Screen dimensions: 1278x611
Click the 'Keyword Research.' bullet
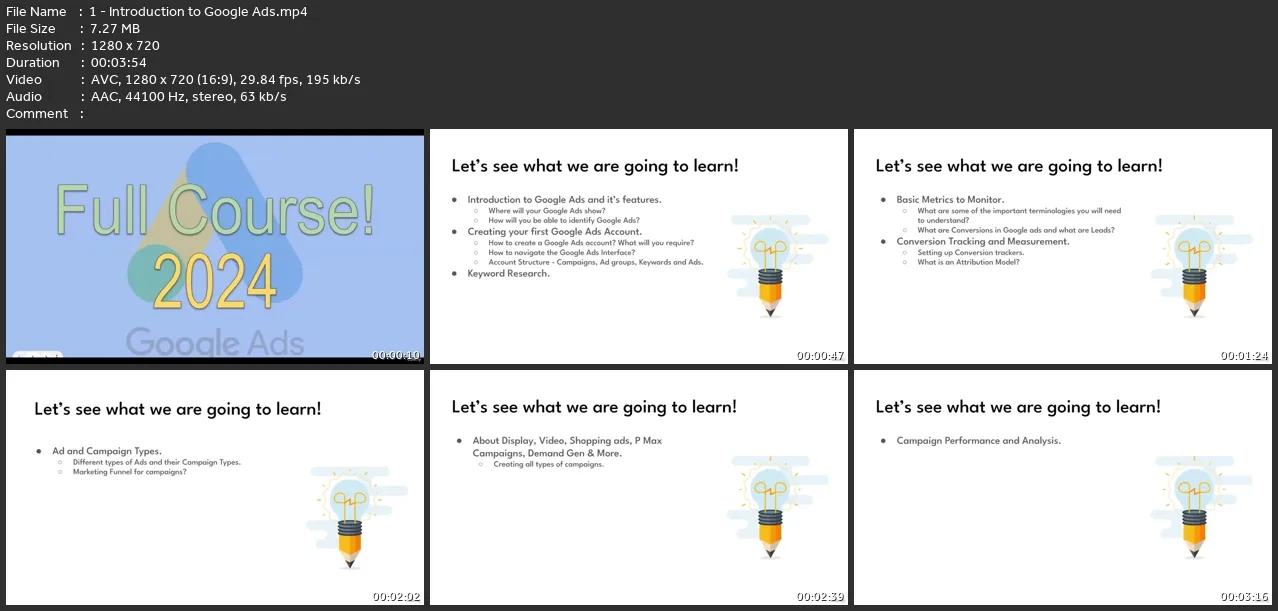point(508,274)
